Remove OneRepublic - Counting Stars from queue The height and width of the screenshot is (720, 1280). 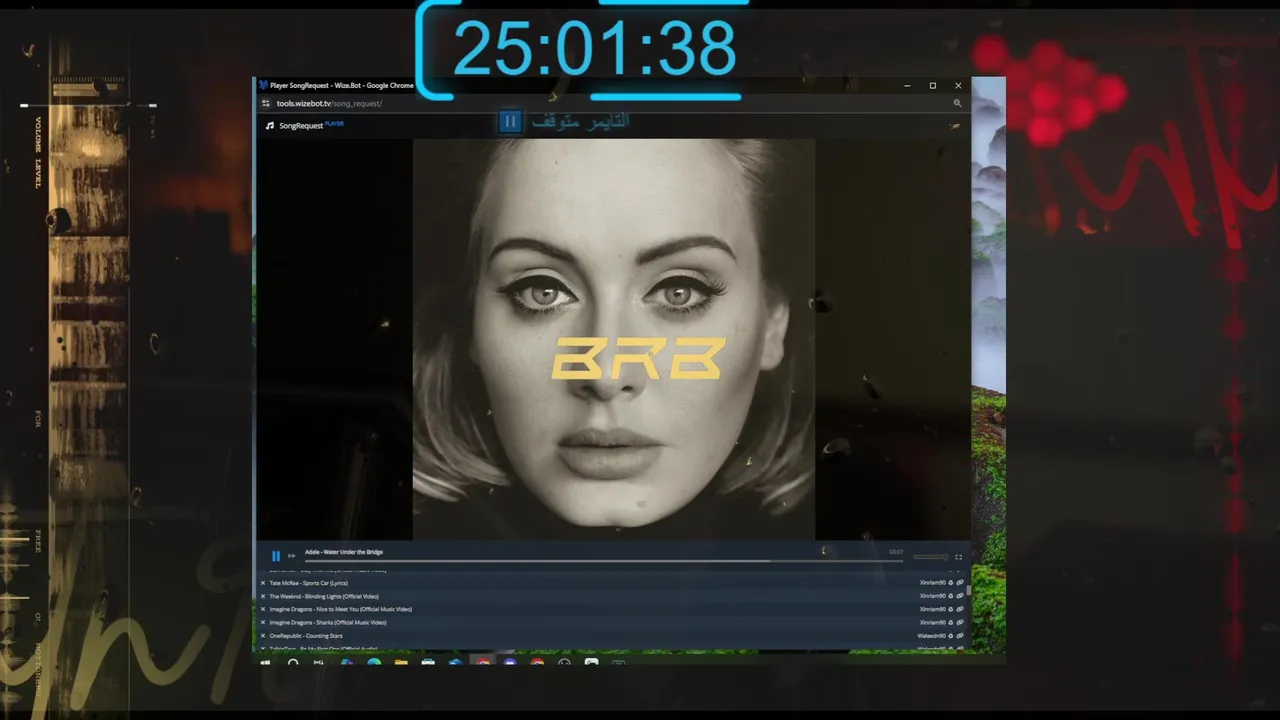pos(263,636)
